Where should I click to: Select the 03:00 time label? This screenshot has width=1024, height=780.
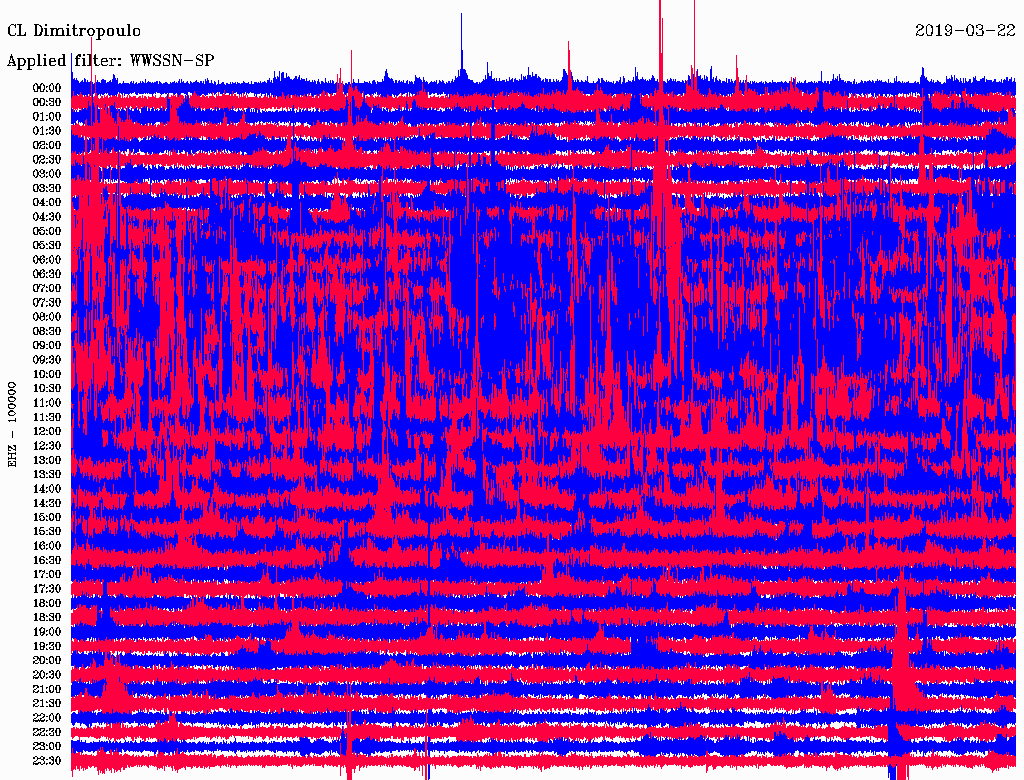coord(47,174)
